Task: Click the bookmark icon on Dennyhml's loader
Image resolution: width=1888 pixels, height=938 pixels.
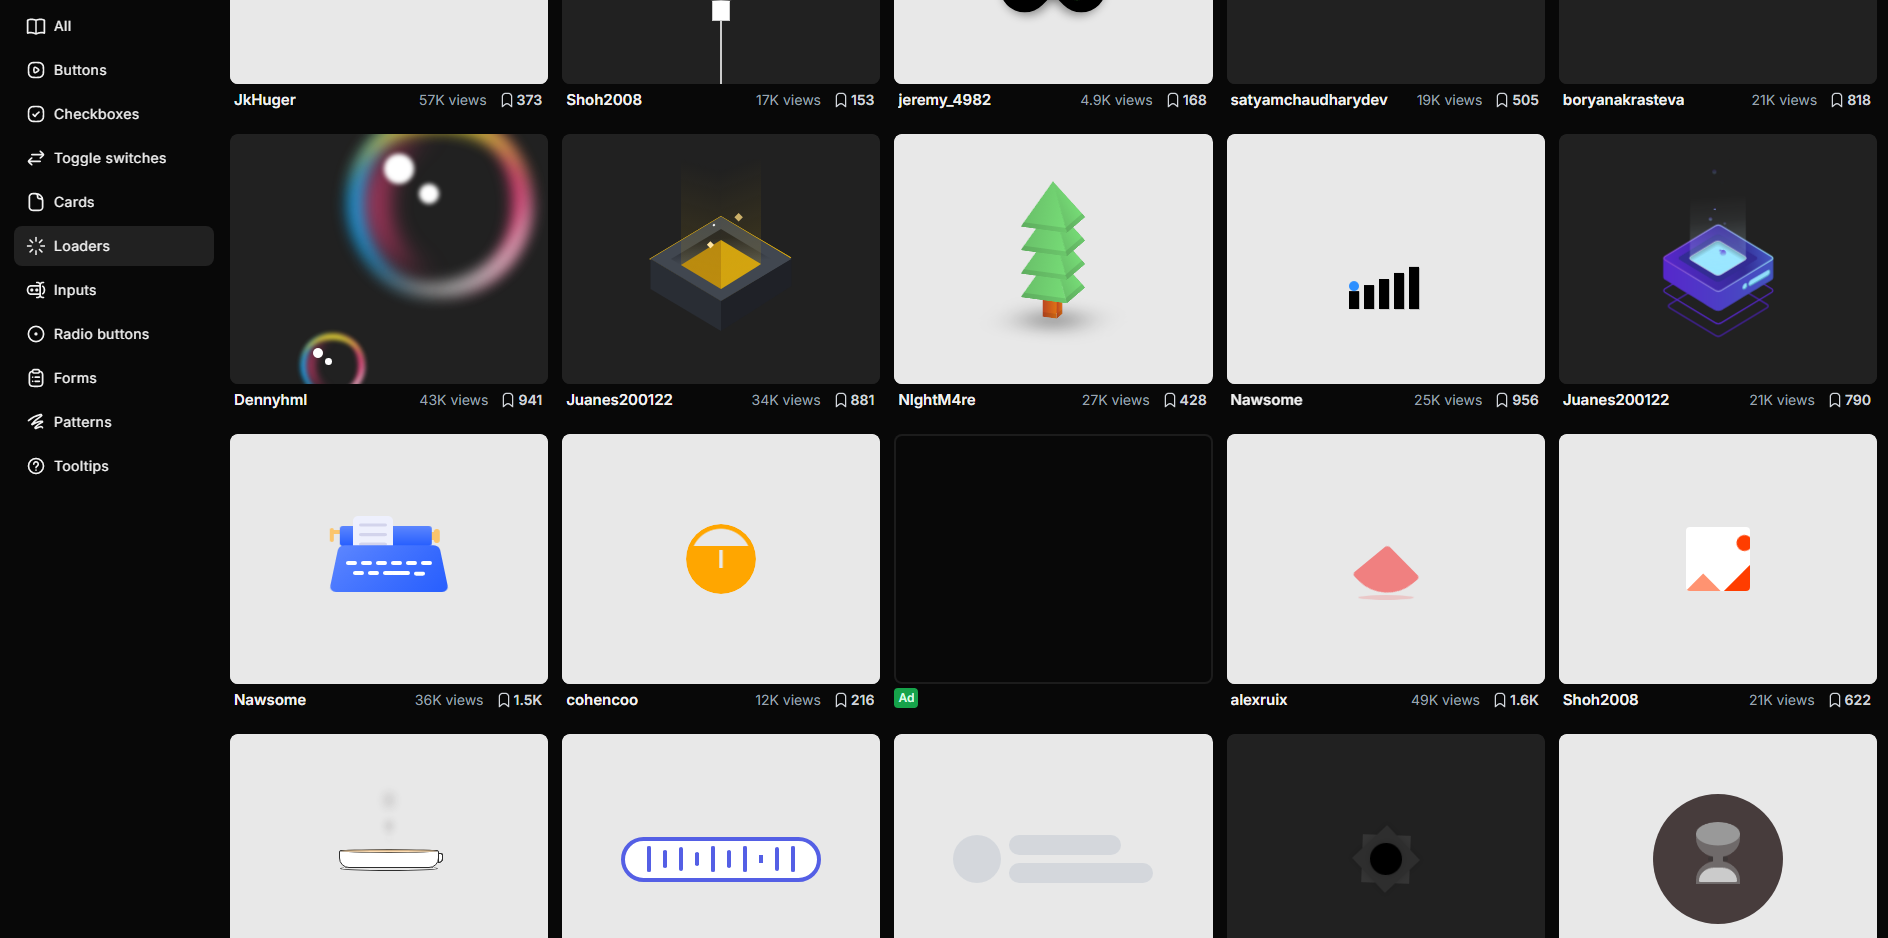Action: click(508, 400)
